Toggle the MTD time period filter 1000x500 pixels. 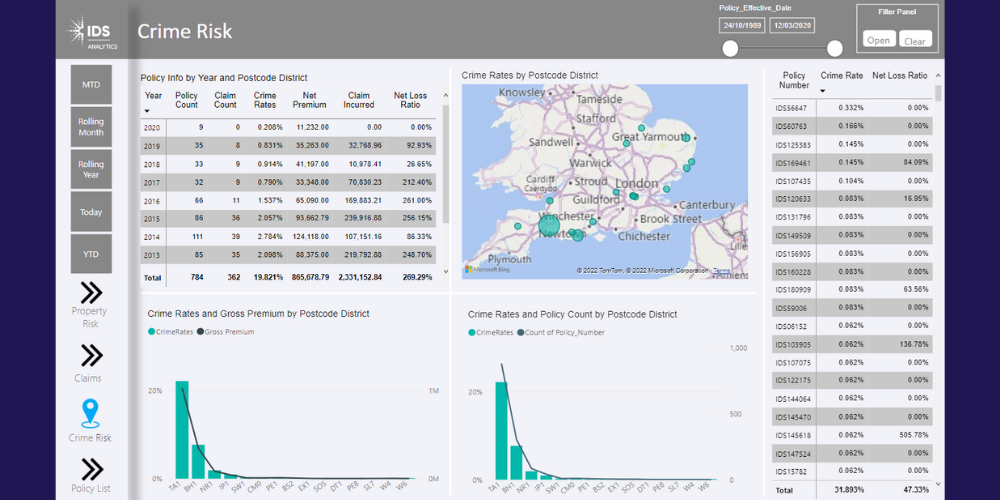coord(91,85)
